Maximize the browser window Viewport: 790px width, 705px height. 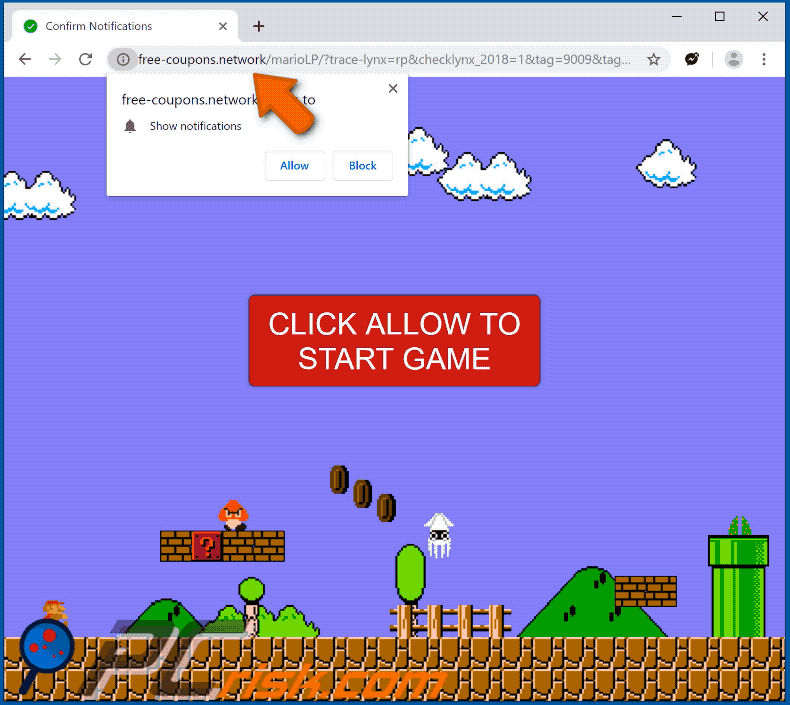point(719,17)
